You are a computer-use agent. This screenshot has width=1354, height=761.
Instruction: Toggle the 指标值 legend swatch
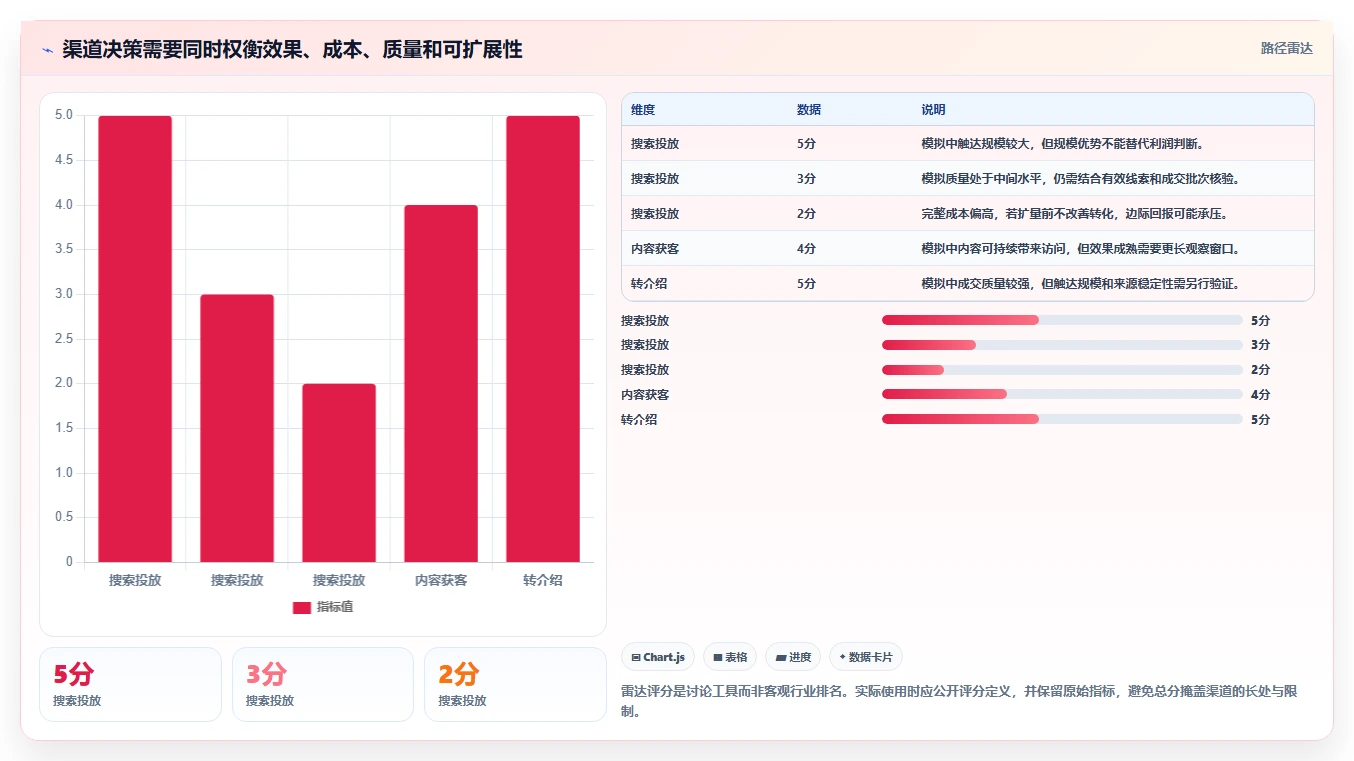[x=302, y=608]
